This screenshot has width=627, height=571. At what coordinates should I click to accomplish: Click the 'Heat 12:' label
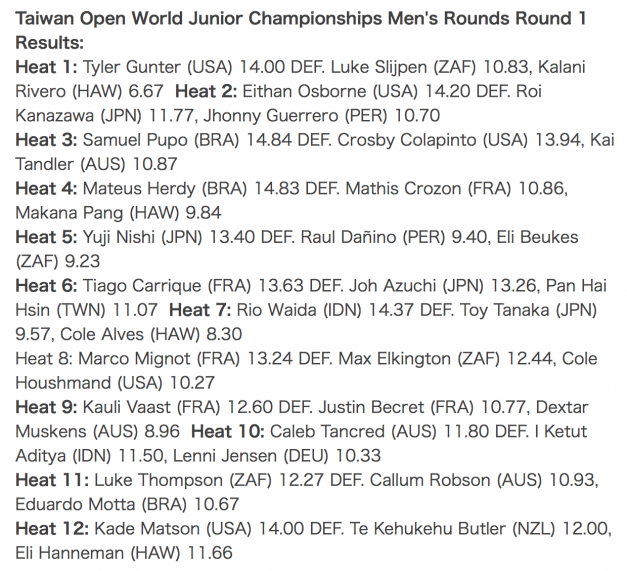[52, 529]
